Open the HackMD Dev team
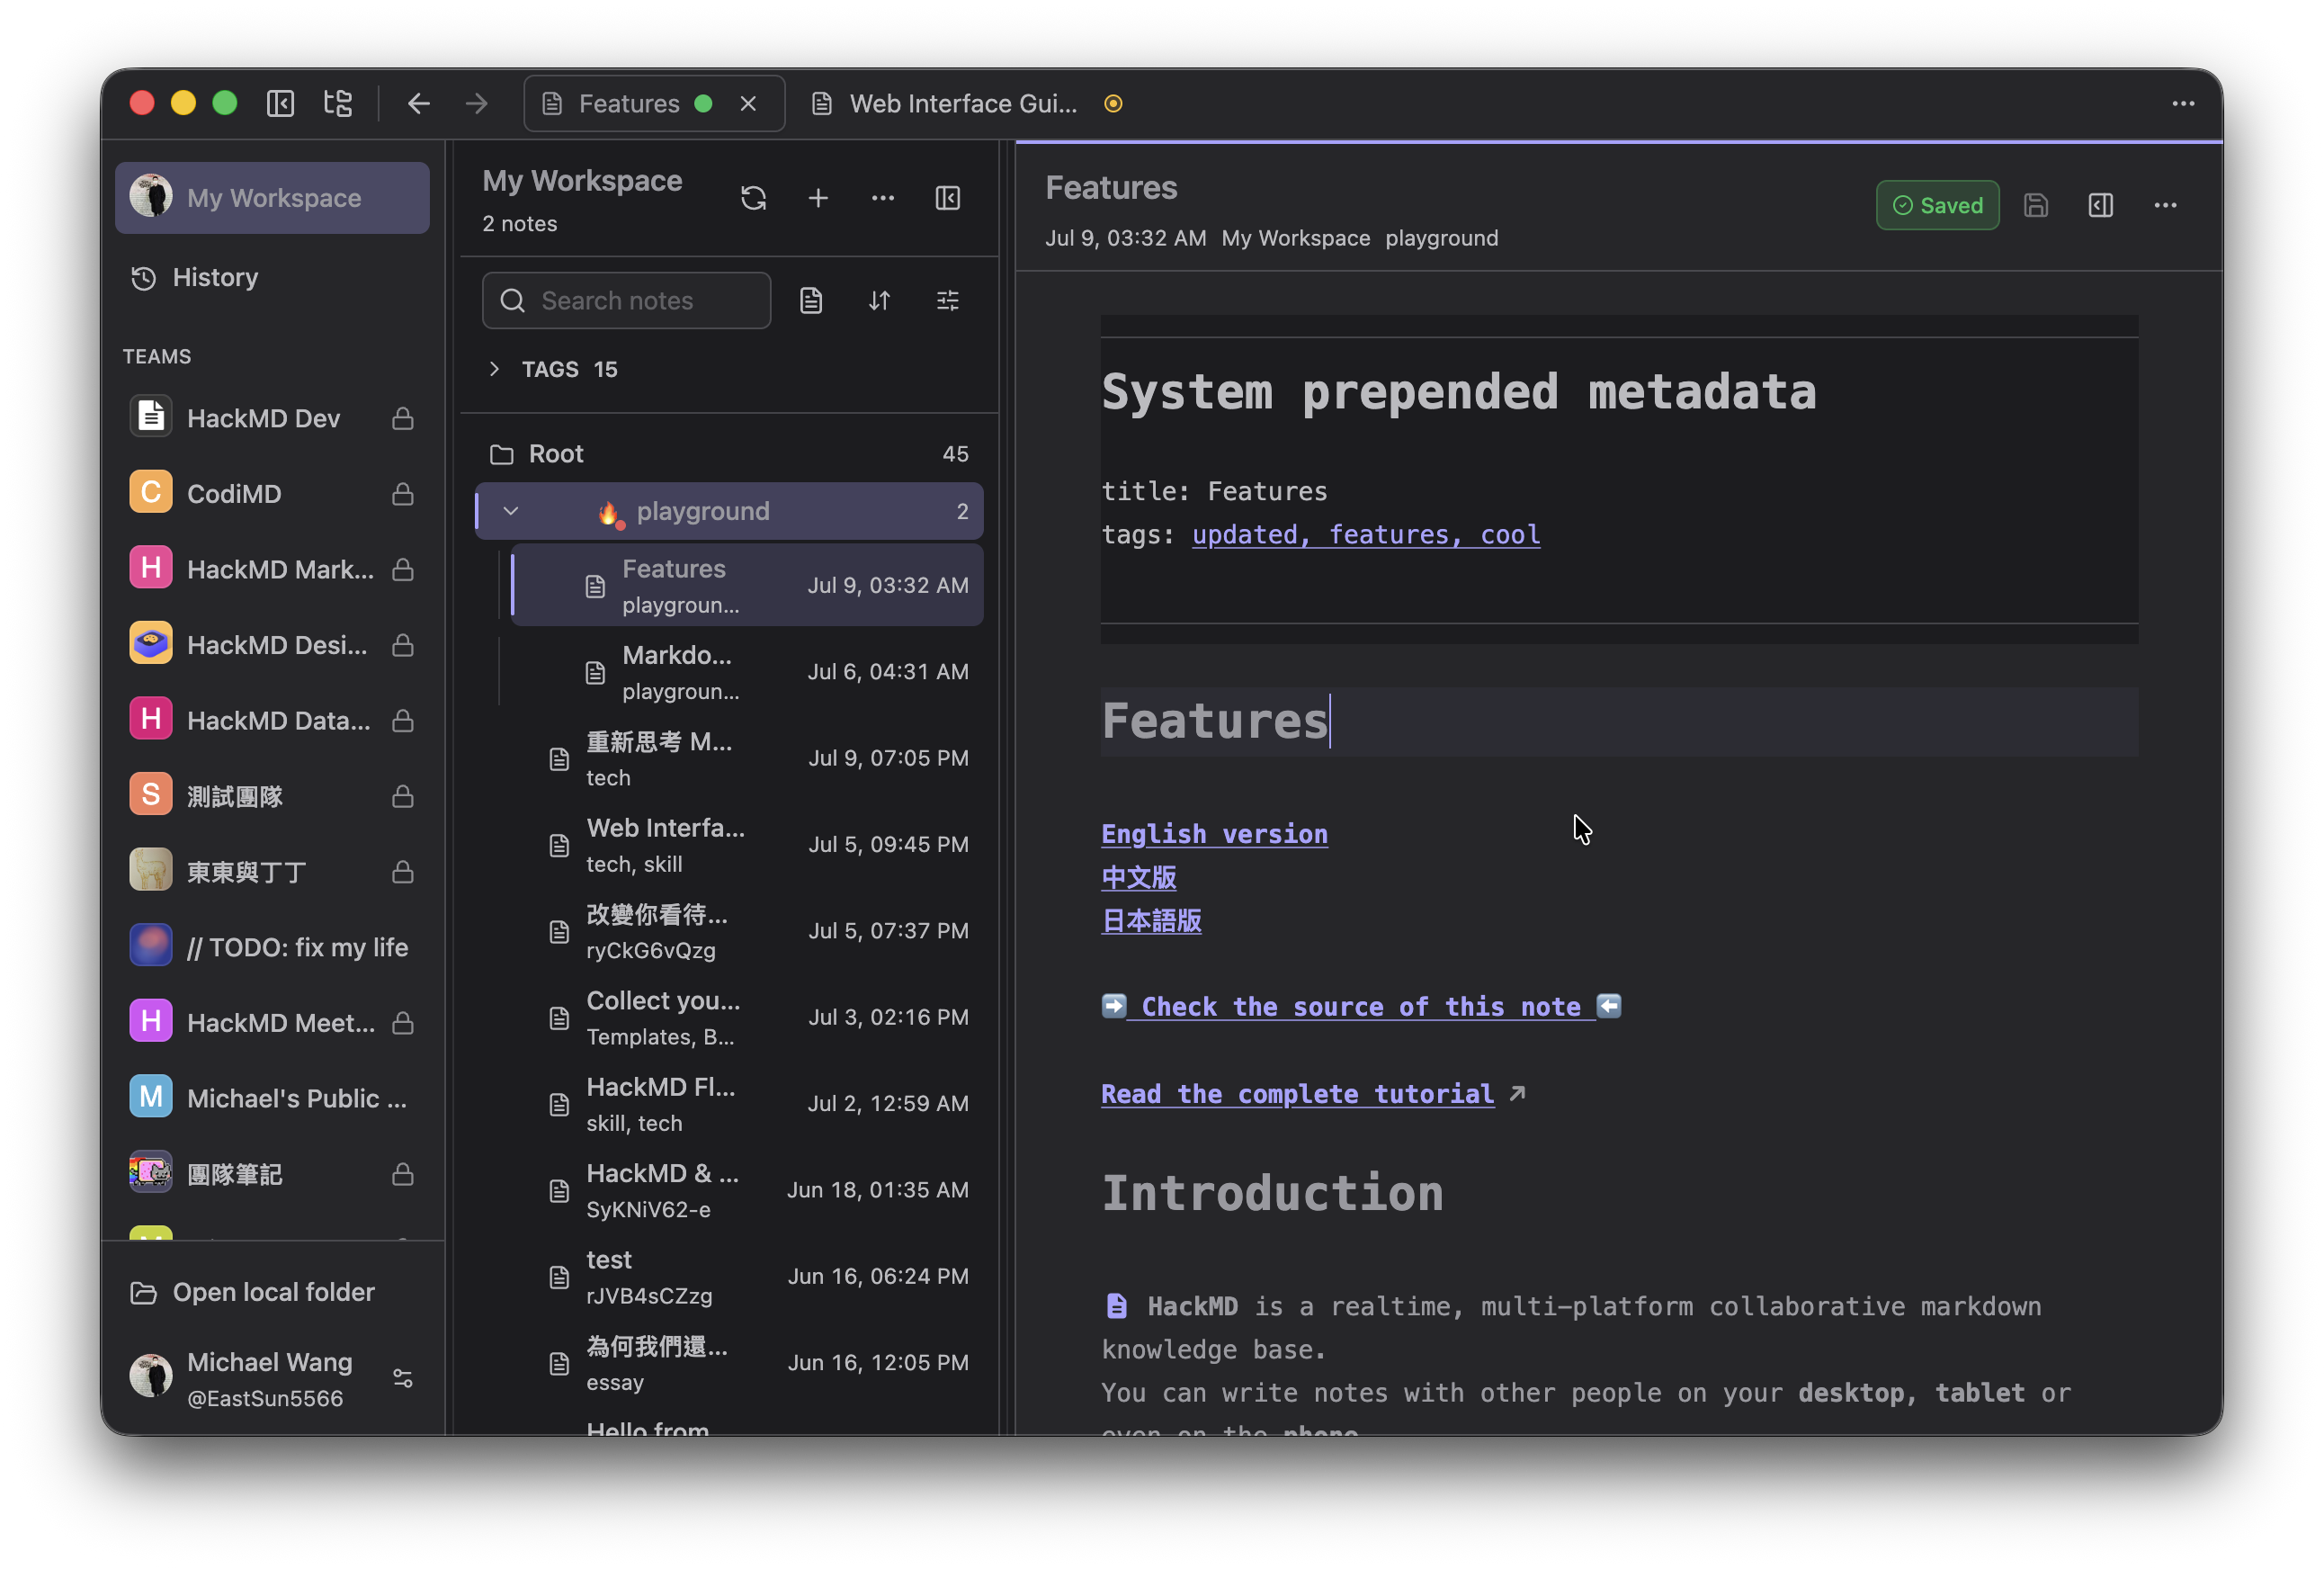The width and height of the screenshot is (2324, 1569). (x=272, y=418)
